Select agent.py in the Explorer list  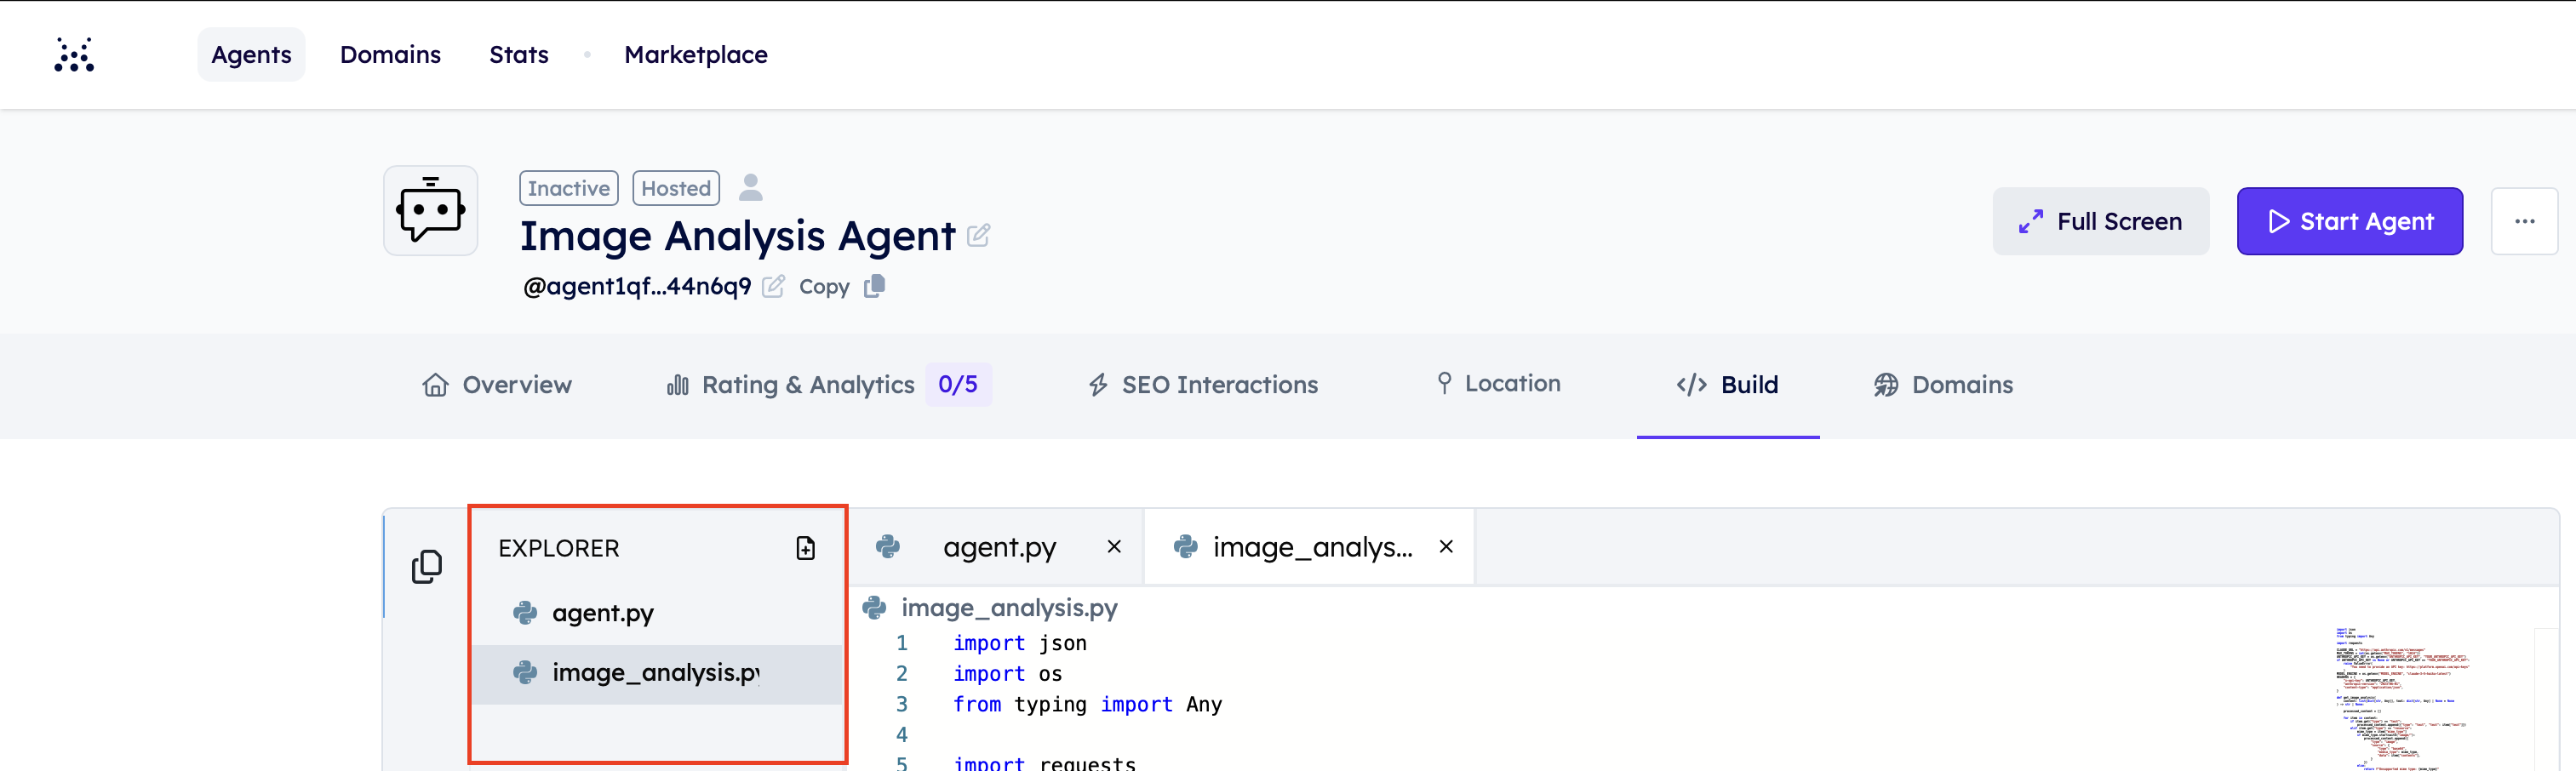click(x=602, y=613)
